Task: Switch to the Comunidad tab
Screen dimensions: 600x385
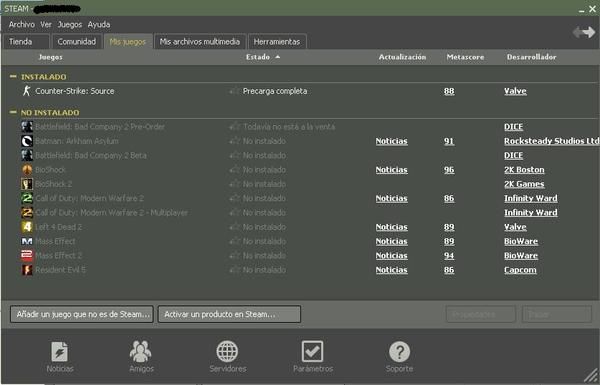Action: [x=77, y=42]
